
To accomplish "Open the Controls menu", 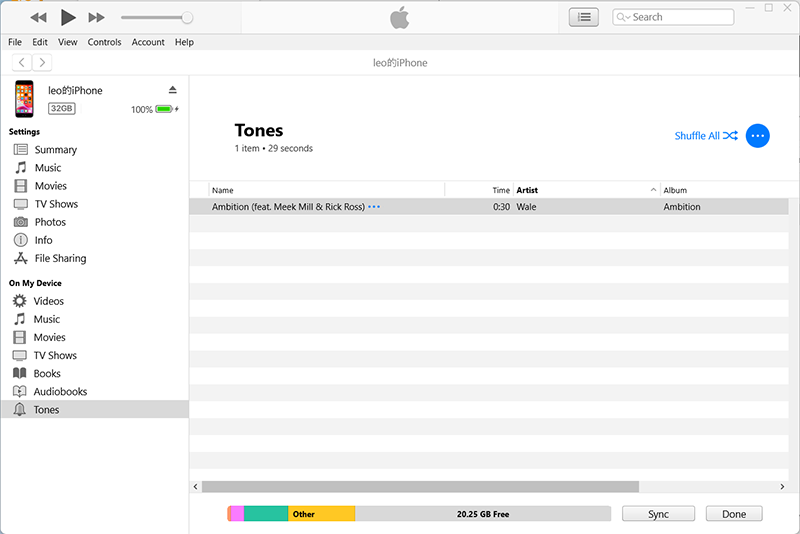I will coord(104,42).
